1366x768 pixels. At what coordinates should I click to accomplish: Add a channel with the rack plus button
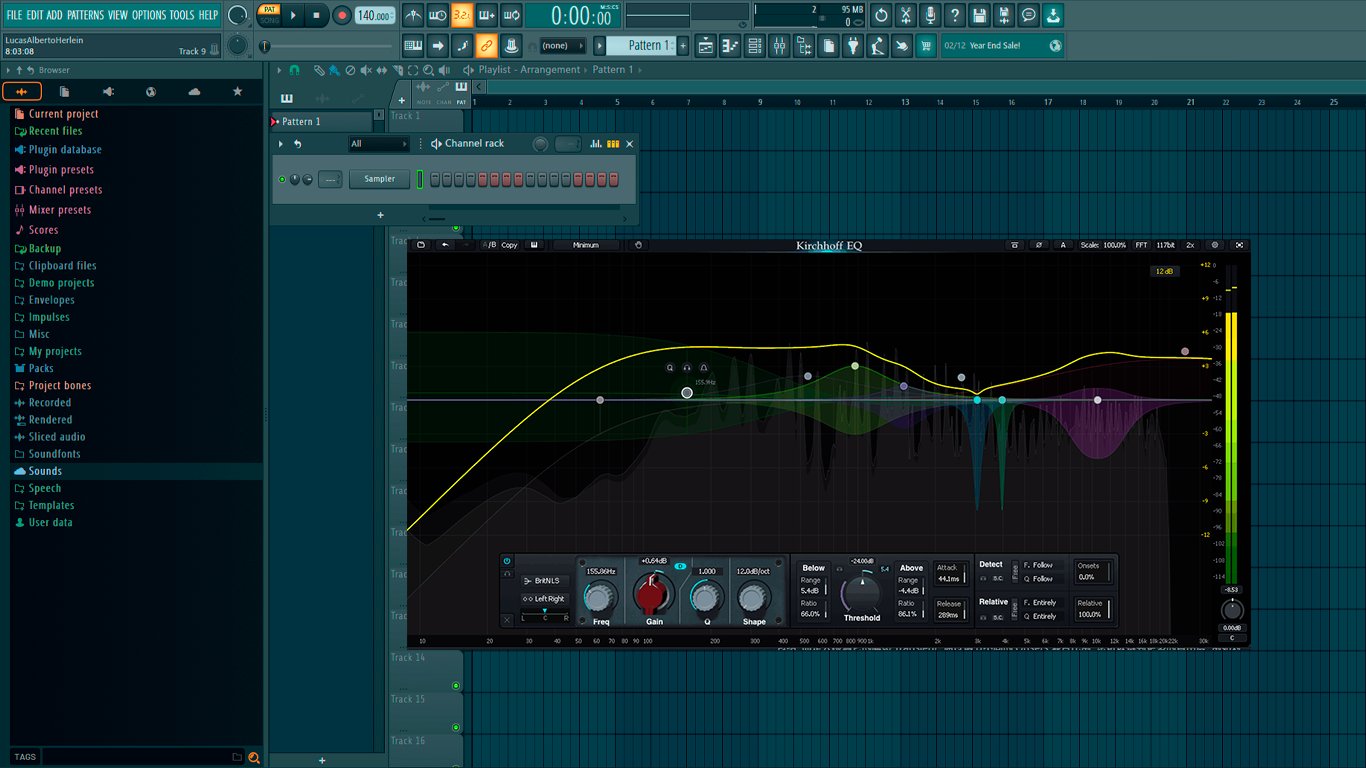coord(380,215)
